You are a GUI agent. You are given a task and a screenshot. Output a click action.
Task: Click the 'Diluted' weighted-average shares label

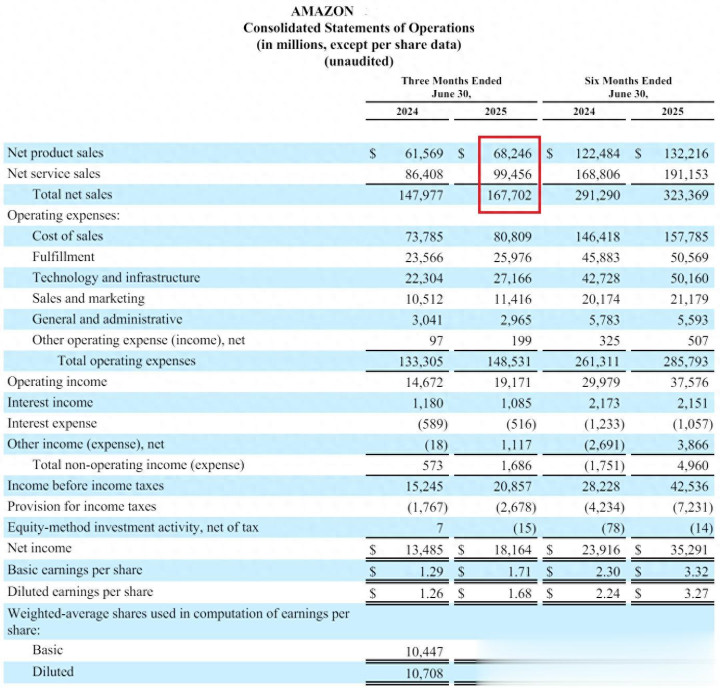pyautogui.click(x=53, y=671)
